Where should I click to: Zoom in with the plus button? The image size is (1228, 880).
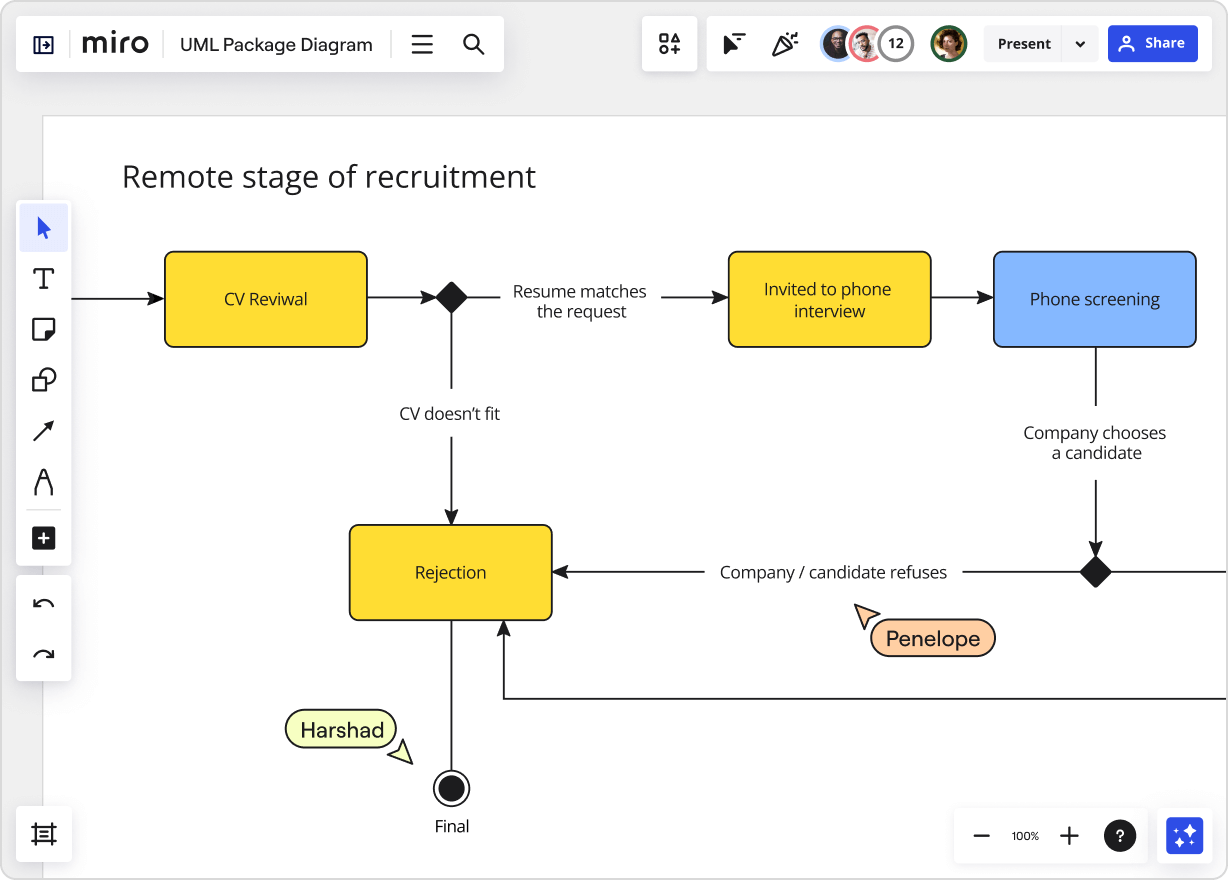click(1069, 836)
